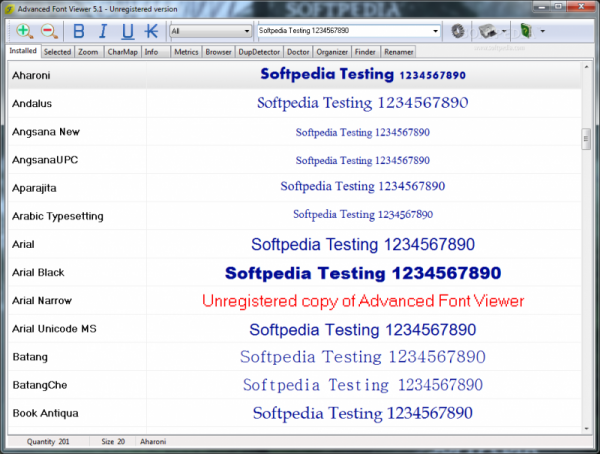Toggle Bold style button
Screen dimensions: 600x454
79,31
